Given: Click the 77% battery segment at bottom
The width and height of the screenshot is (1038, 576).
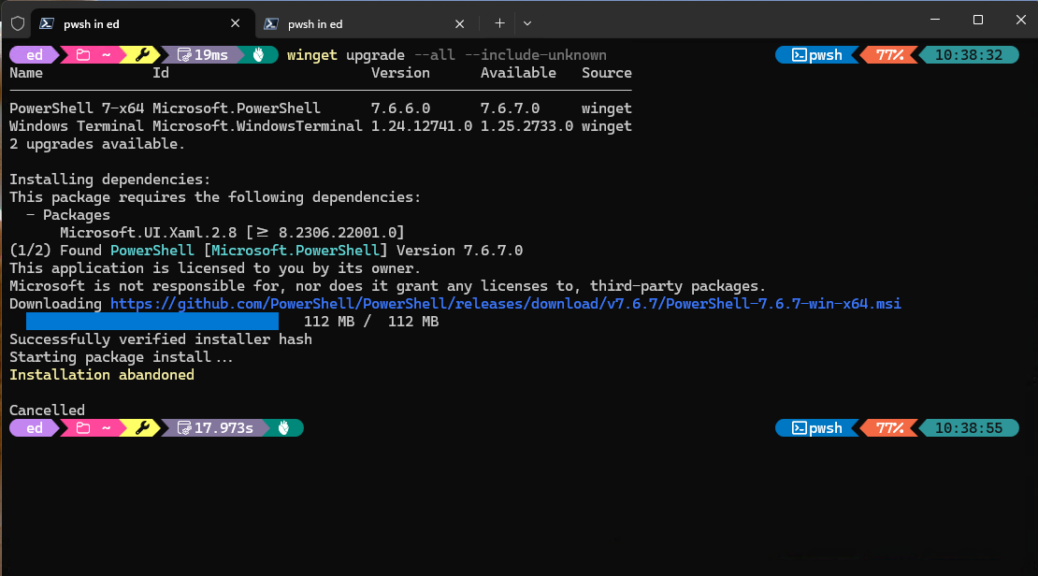Looking at the screenshot, I should pos(889,428).
